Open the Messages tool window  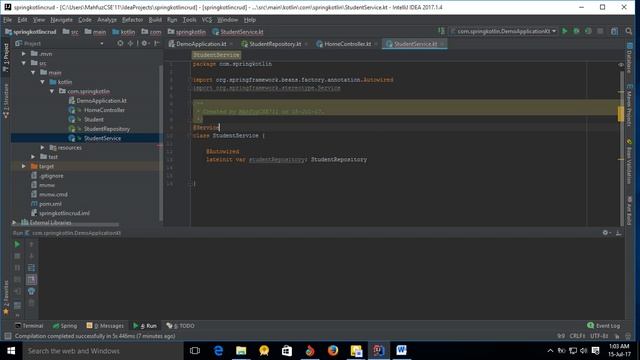click(105, 326)
